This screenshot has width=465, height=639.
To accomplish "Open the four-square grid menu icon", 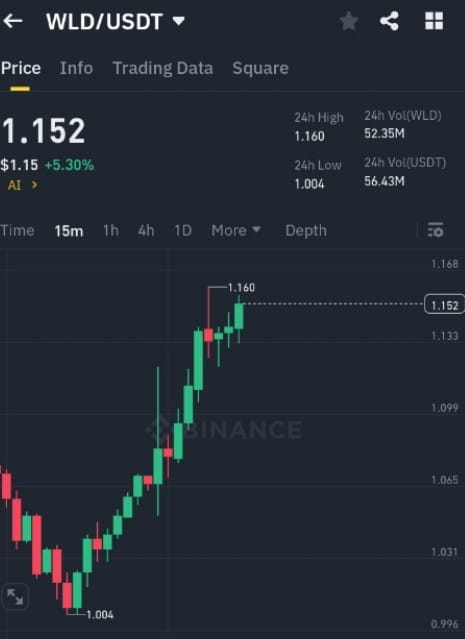I will [434, 21].
